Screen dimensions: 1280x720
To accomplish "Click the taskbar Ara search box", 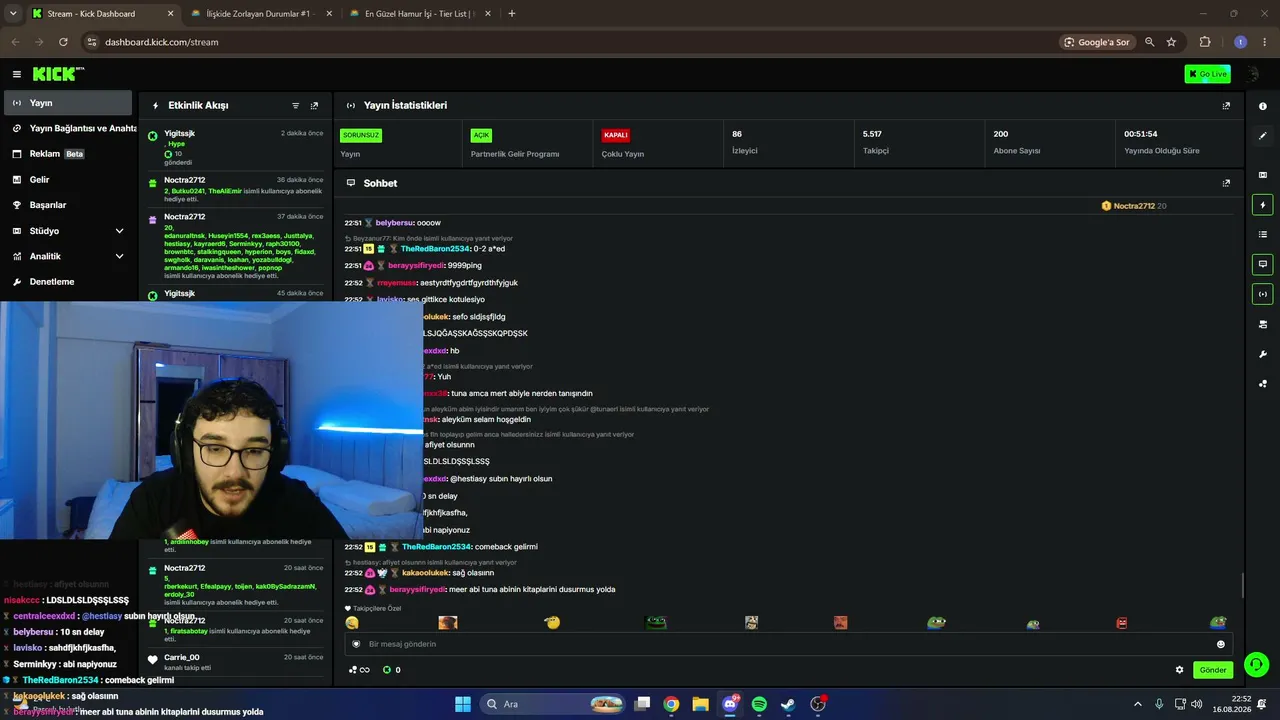I will 553,704.
